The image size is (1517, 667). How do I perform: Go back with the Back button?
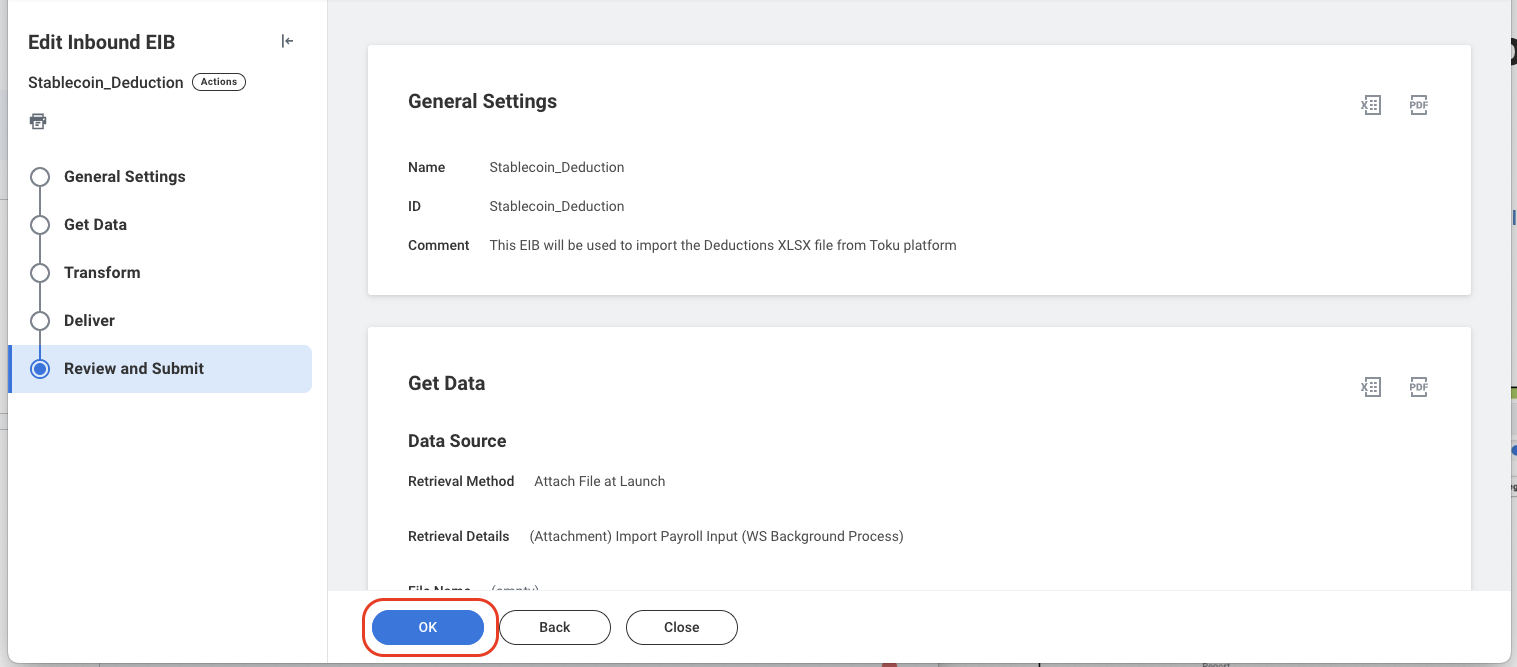point(555,627)
